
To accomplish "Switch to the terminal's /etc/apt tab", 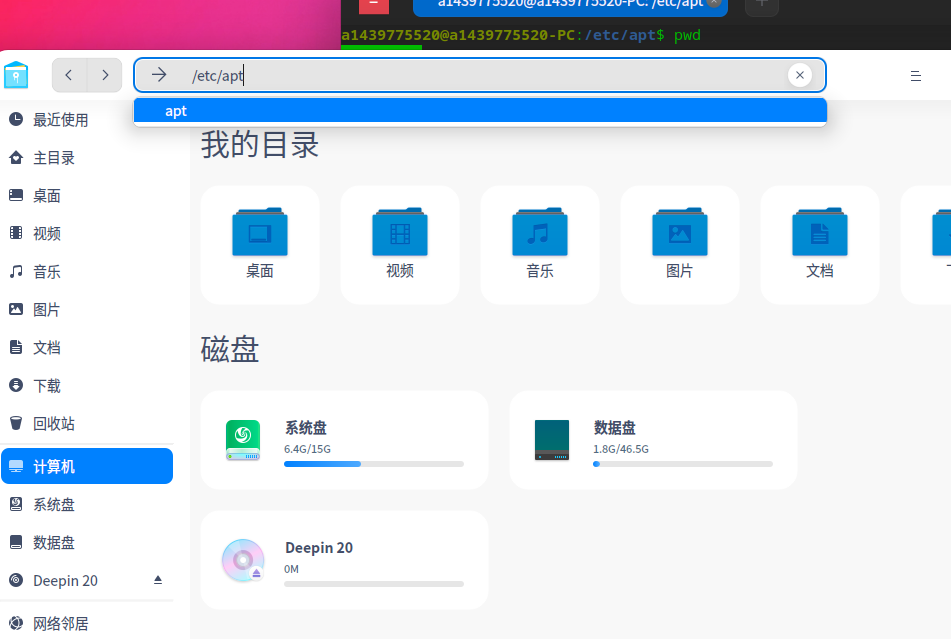I will point(570,5).
